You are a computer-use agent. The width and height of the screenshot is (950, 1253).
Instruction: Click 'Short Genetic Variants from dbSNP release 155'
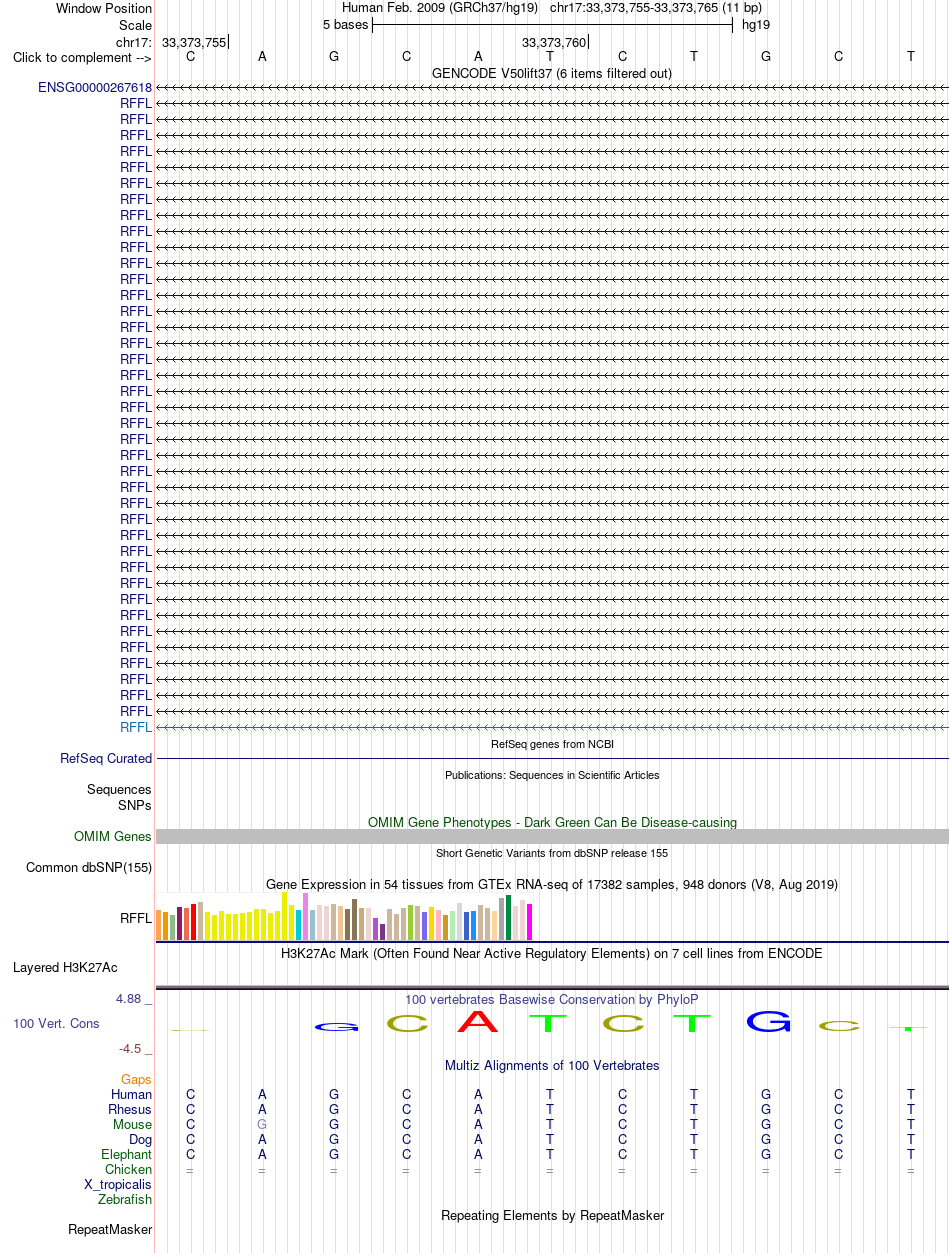point(552,853)
